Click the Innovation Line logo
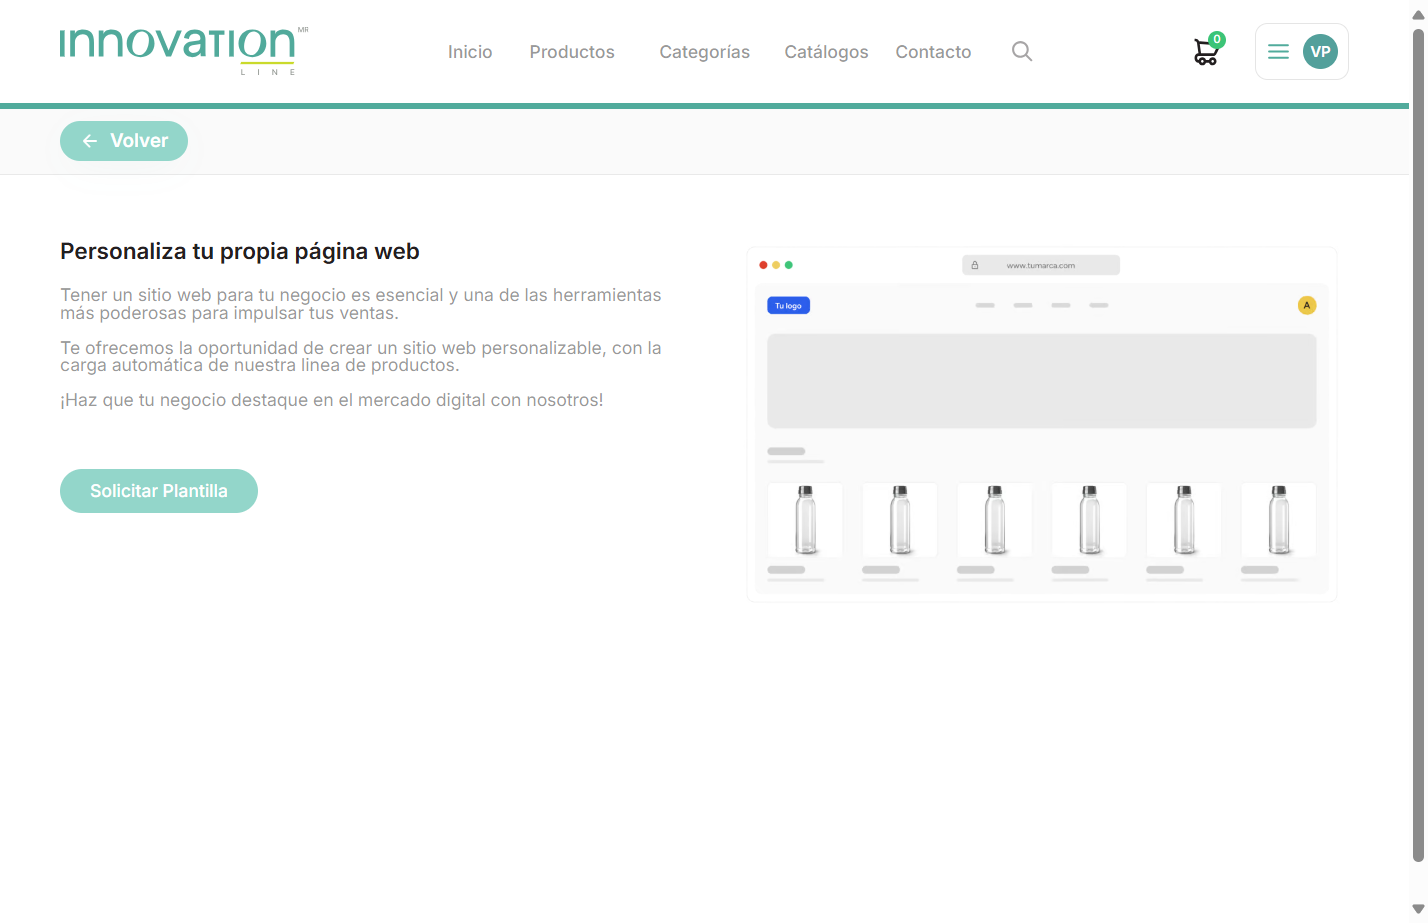The height and width of the screenshot is (923, 1428). (x=184, y=50)
